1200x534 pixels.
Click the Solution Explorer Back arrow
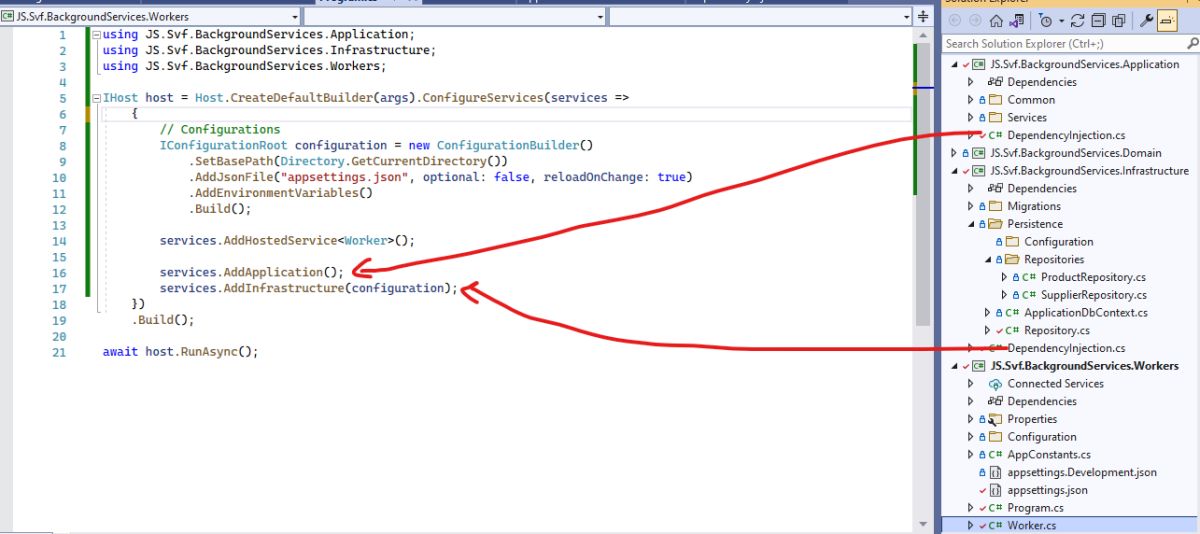953,21
